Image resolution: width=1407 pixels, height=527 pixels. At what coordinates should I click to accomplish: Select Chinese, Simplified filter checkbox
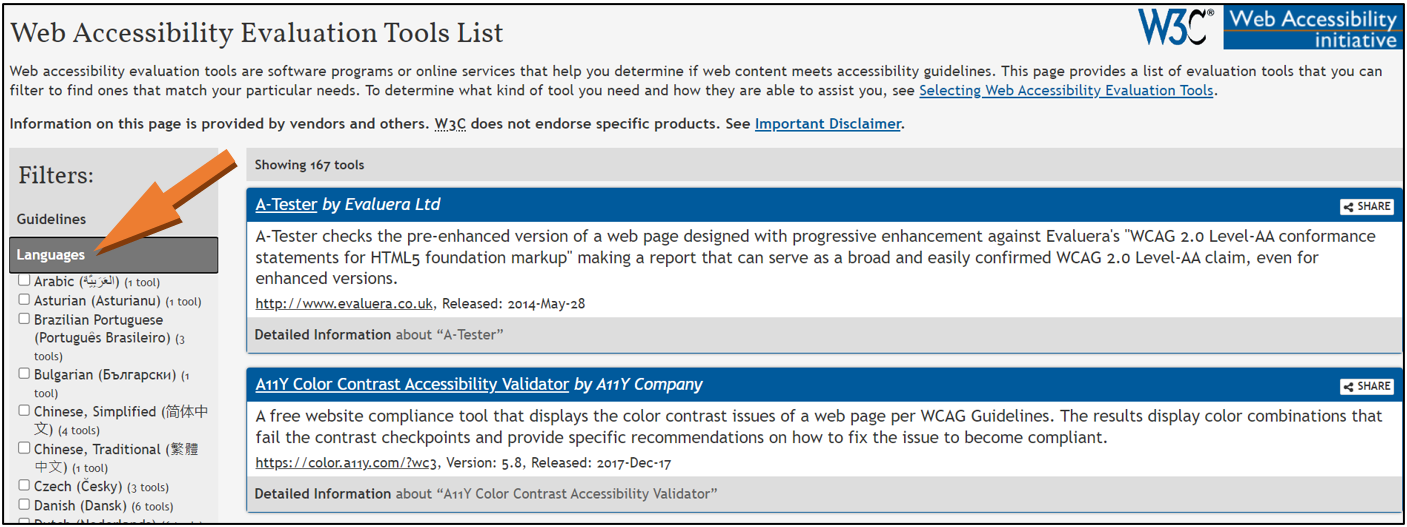pyautogui.click(x=24, y=411)
